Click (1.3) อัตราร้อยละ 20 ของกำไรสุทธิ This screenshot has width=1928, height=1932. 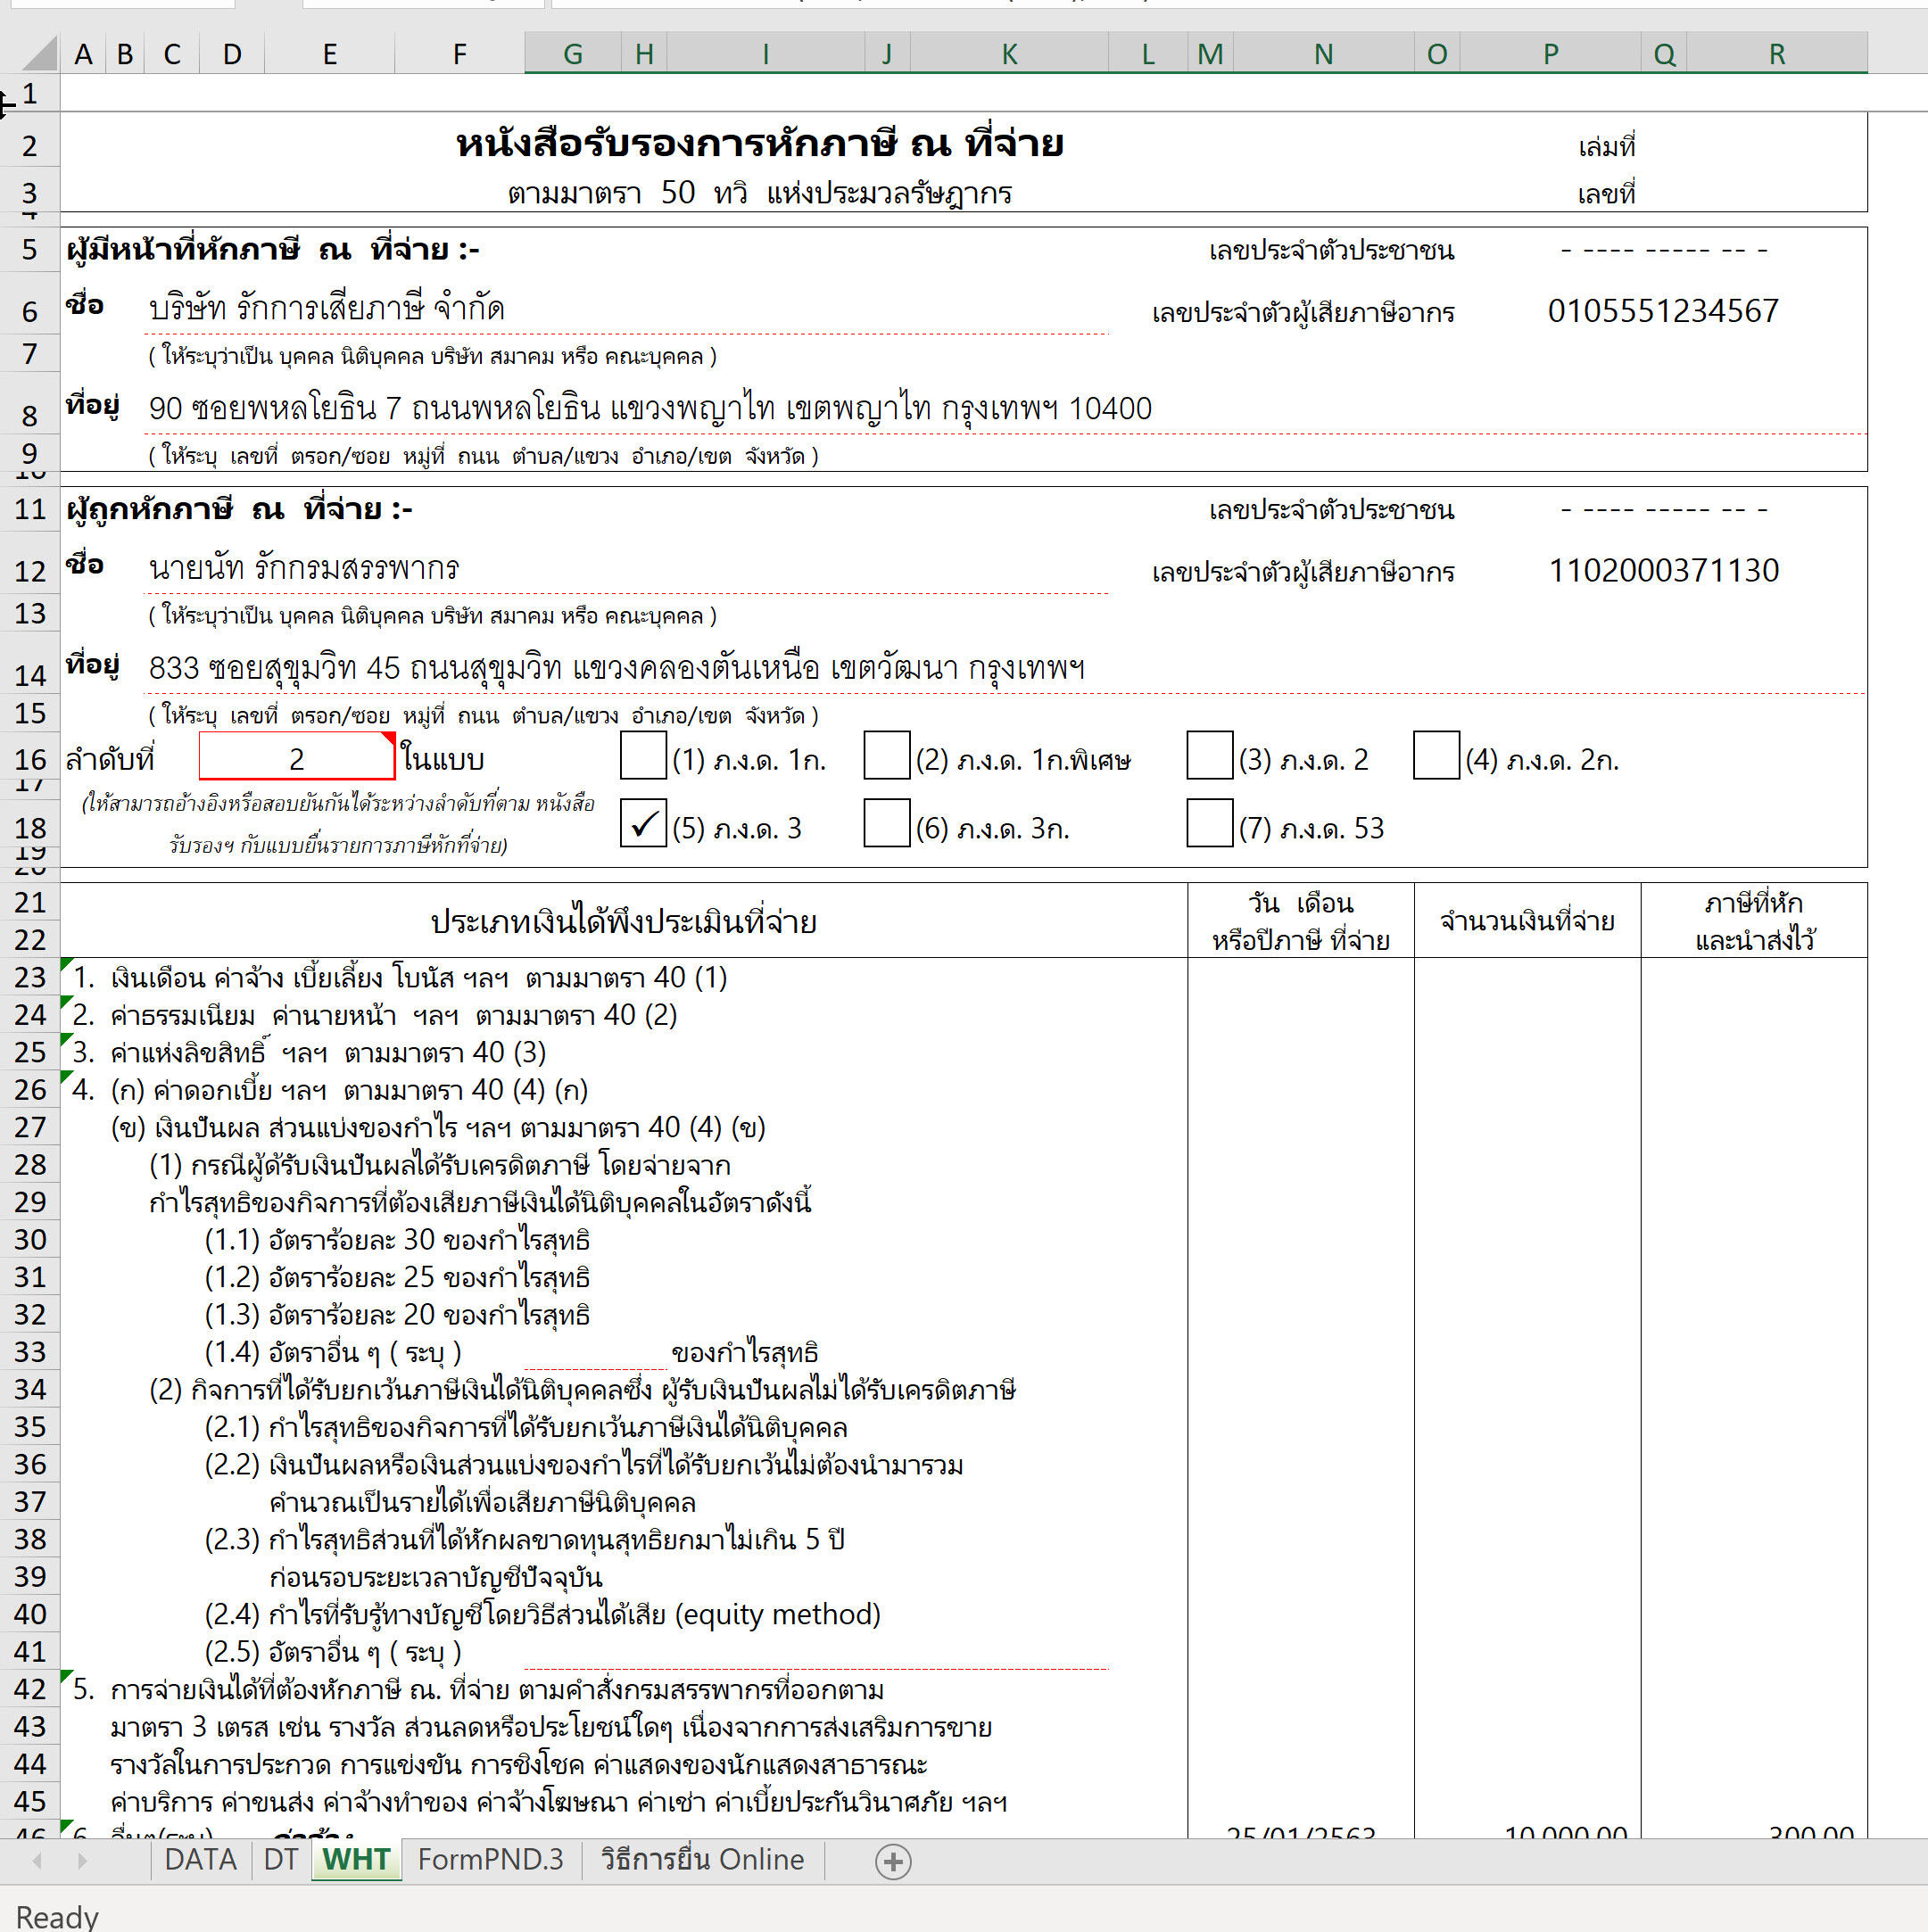(x=397, y=1314)
